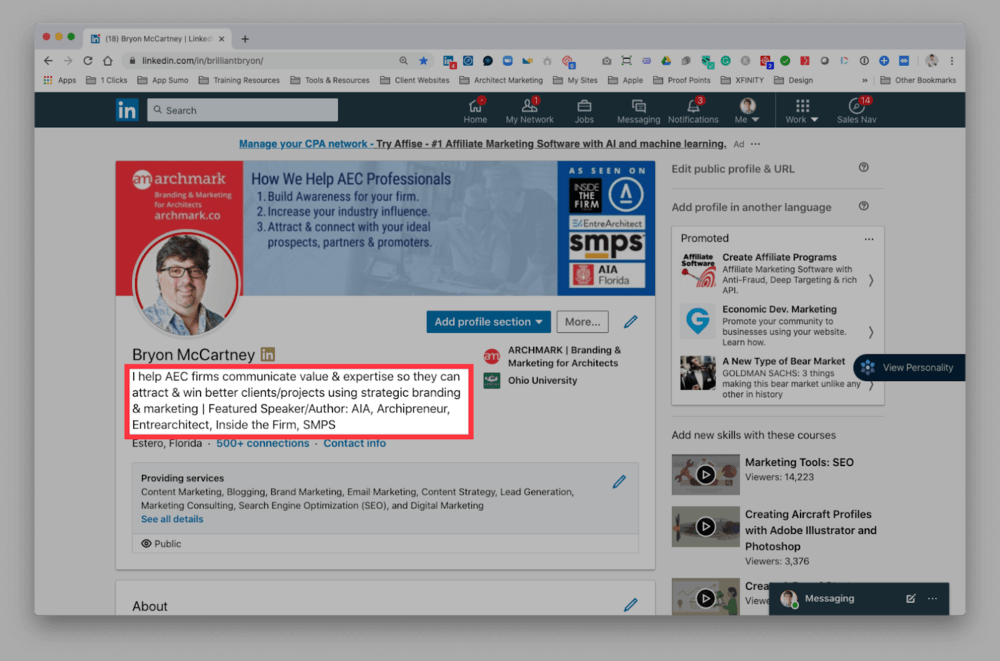The height and width of the screenshot is (661, 1000).
Task: Open Marketing Tools: SEO course title
Action: click(x=799, y=462)
